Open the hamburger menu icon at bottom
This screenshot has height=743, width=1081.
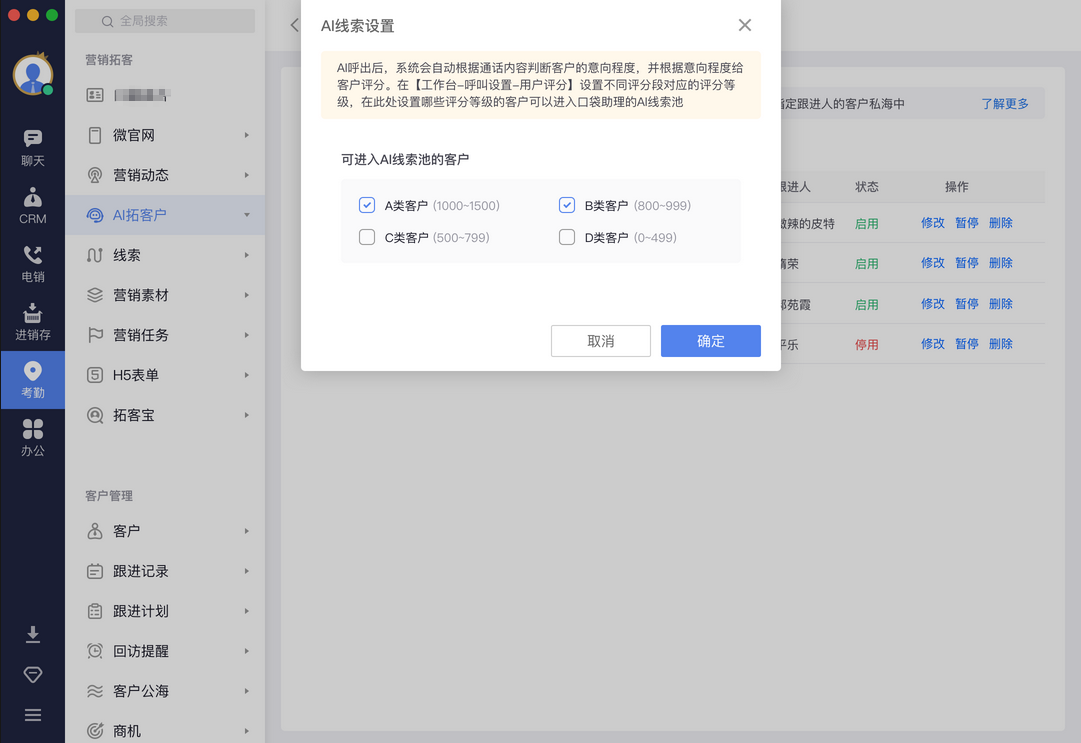coord(32,715)
